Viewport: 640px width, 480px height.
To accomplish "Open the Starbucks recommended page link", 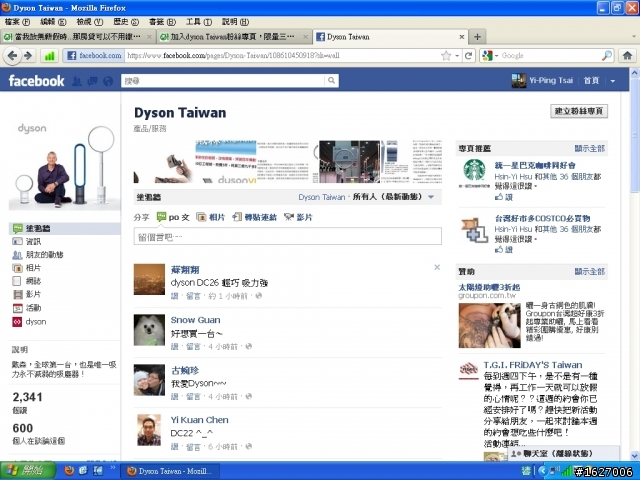I will pos(535,165).
